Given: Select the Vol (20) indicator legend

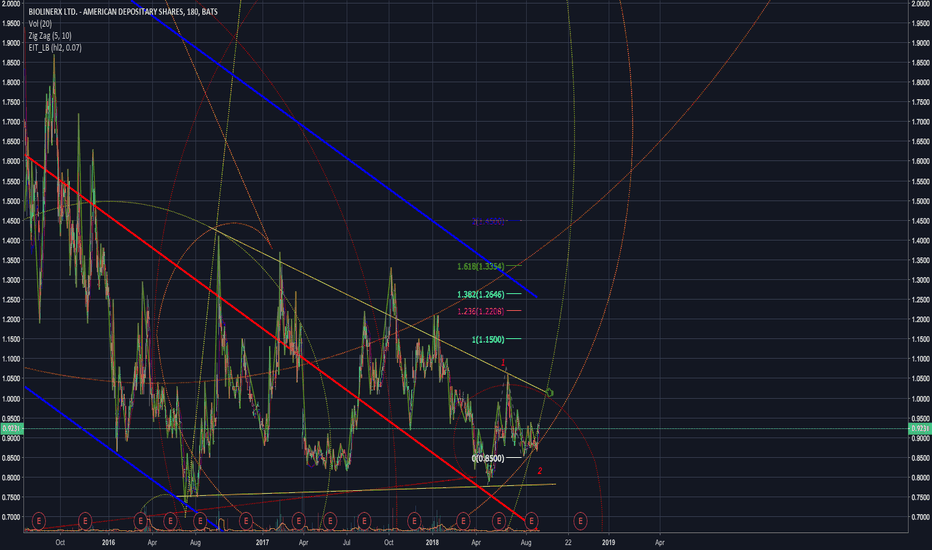Looking at the screenshot, I should pos(40,24).
